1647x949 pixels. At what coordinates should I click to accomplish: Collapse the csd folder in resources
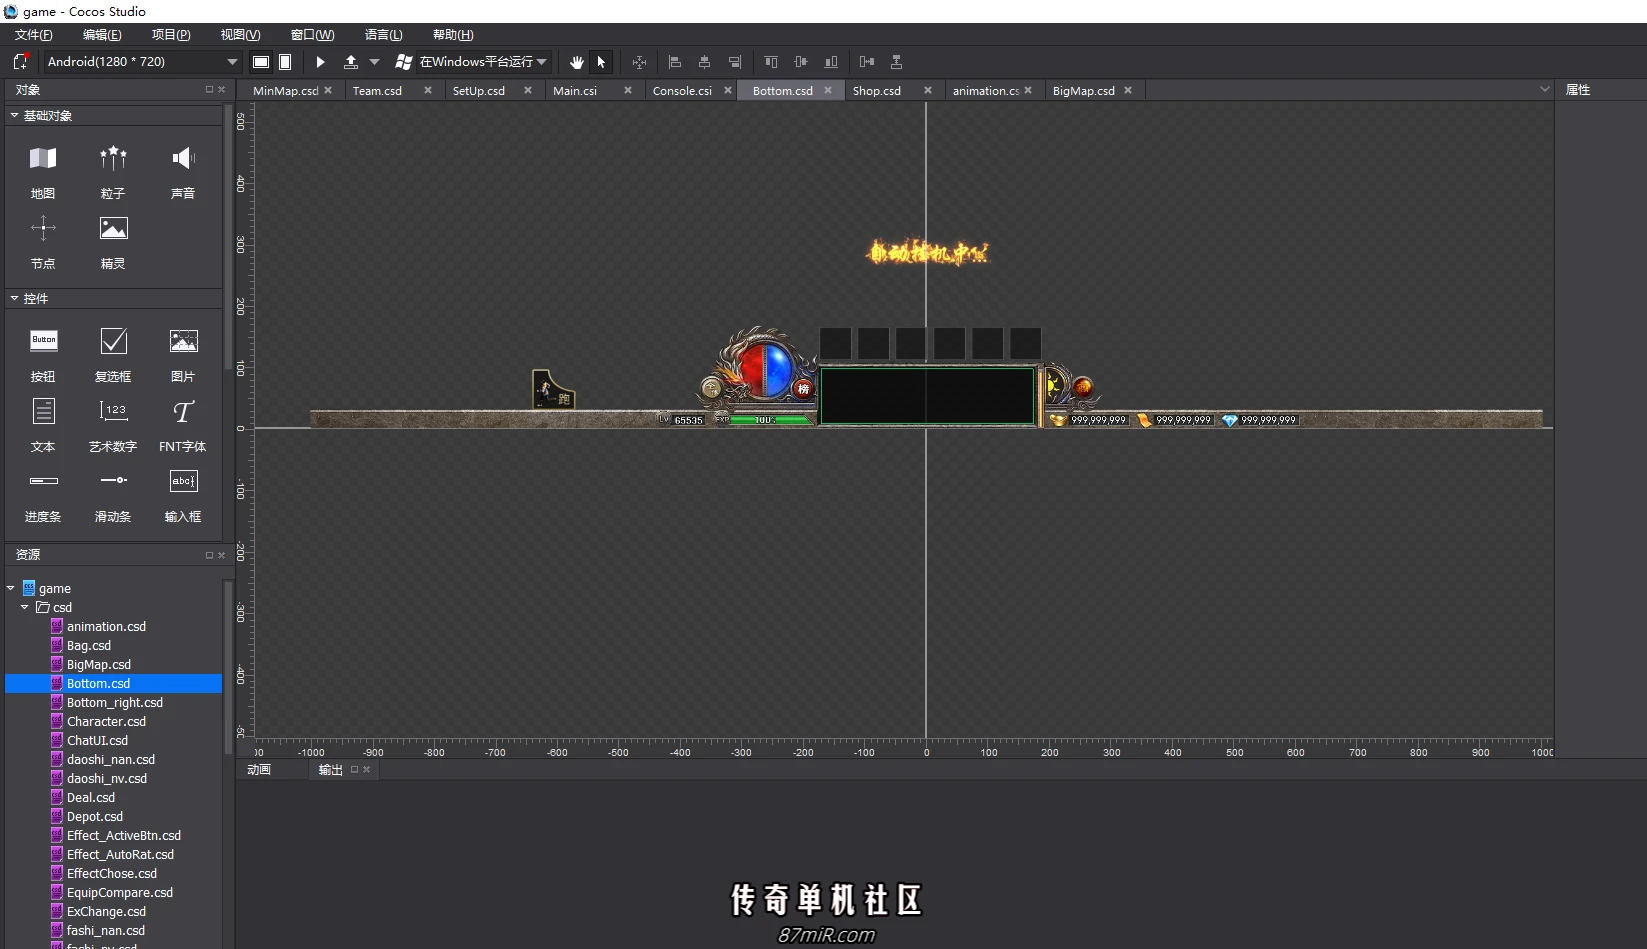pos(25,607)
